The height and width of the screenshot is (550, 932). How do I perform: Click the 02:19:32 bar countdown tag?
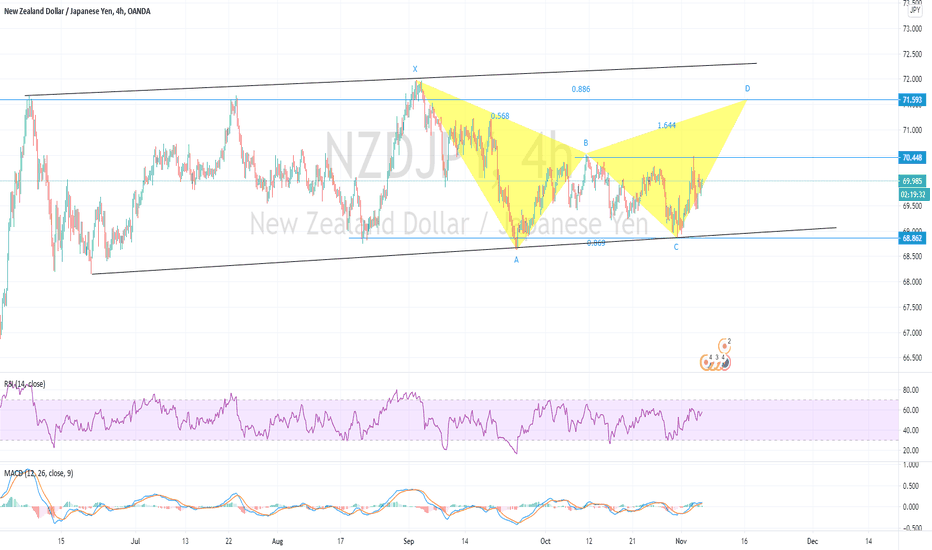coord(912,194)
